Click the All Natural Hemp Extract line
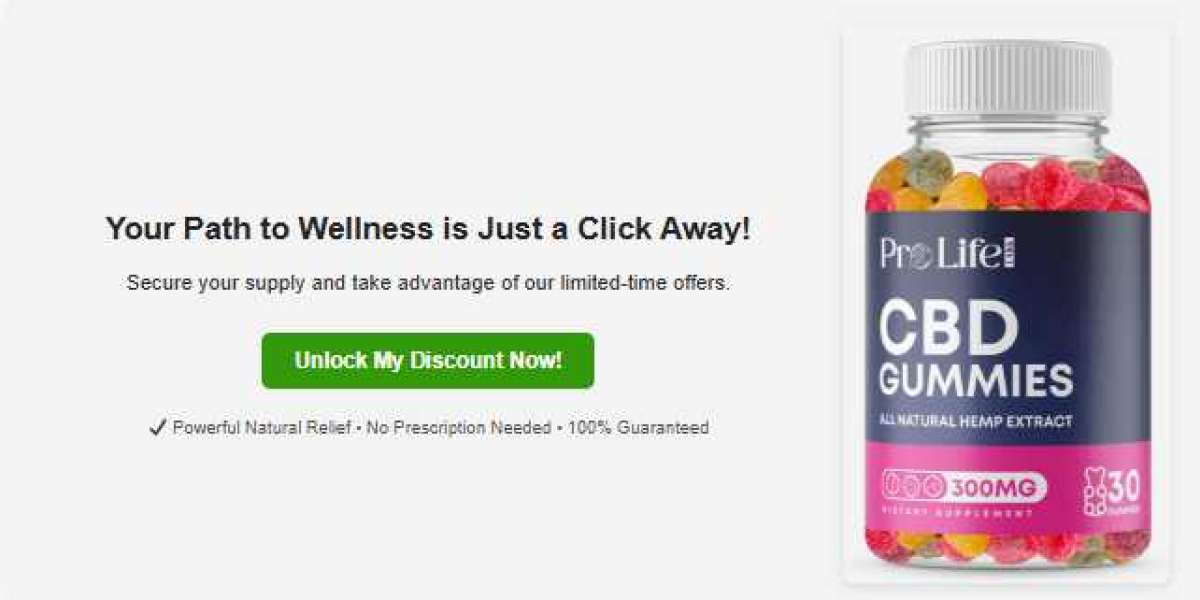This screenshot has height=600, width=1200. coord(977,422)
